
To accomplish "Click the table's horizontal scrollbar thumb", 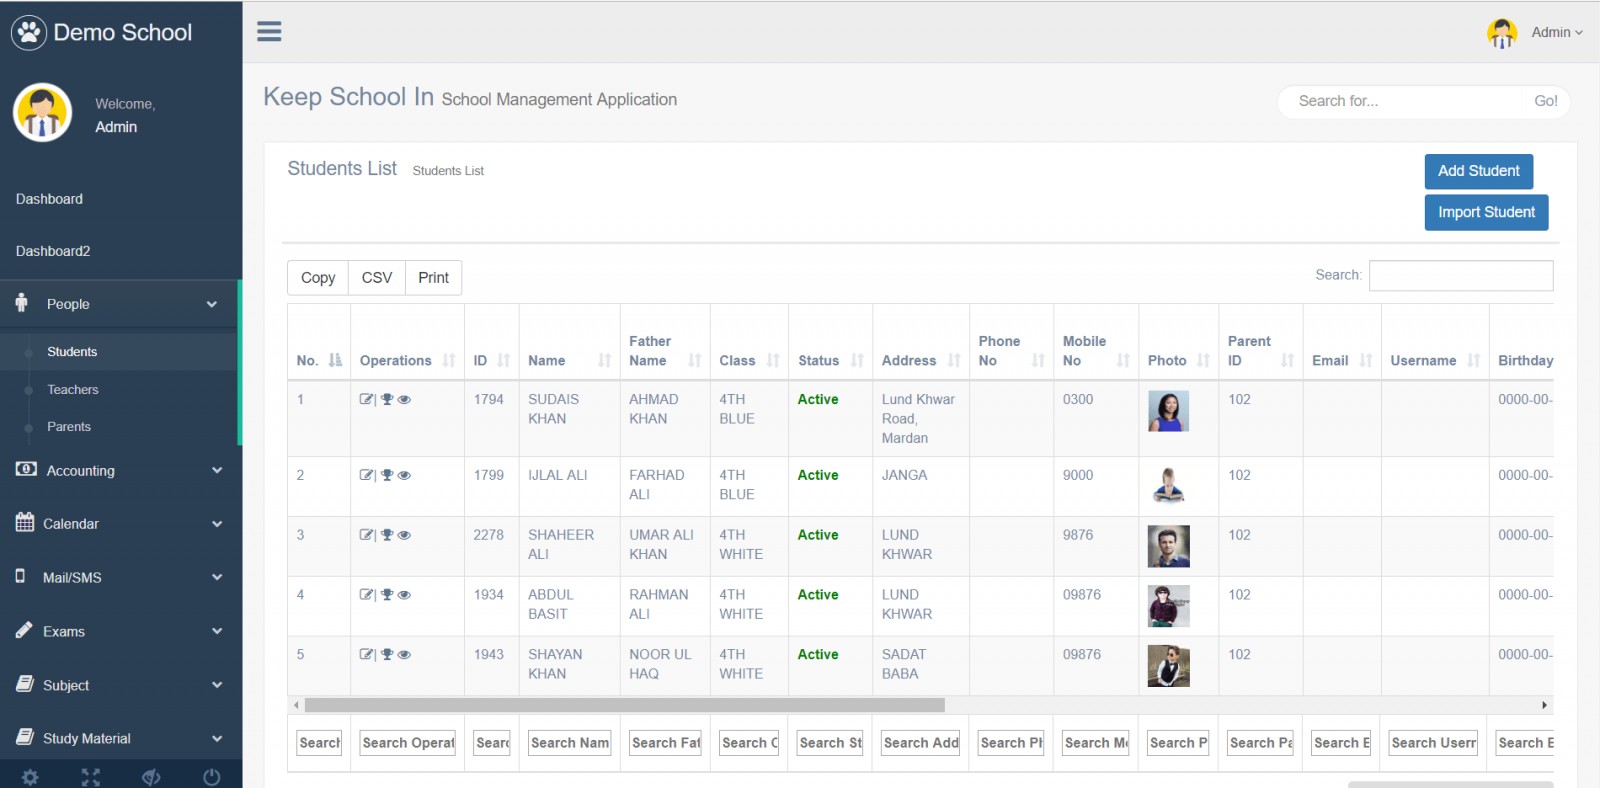I will point(624,705).
